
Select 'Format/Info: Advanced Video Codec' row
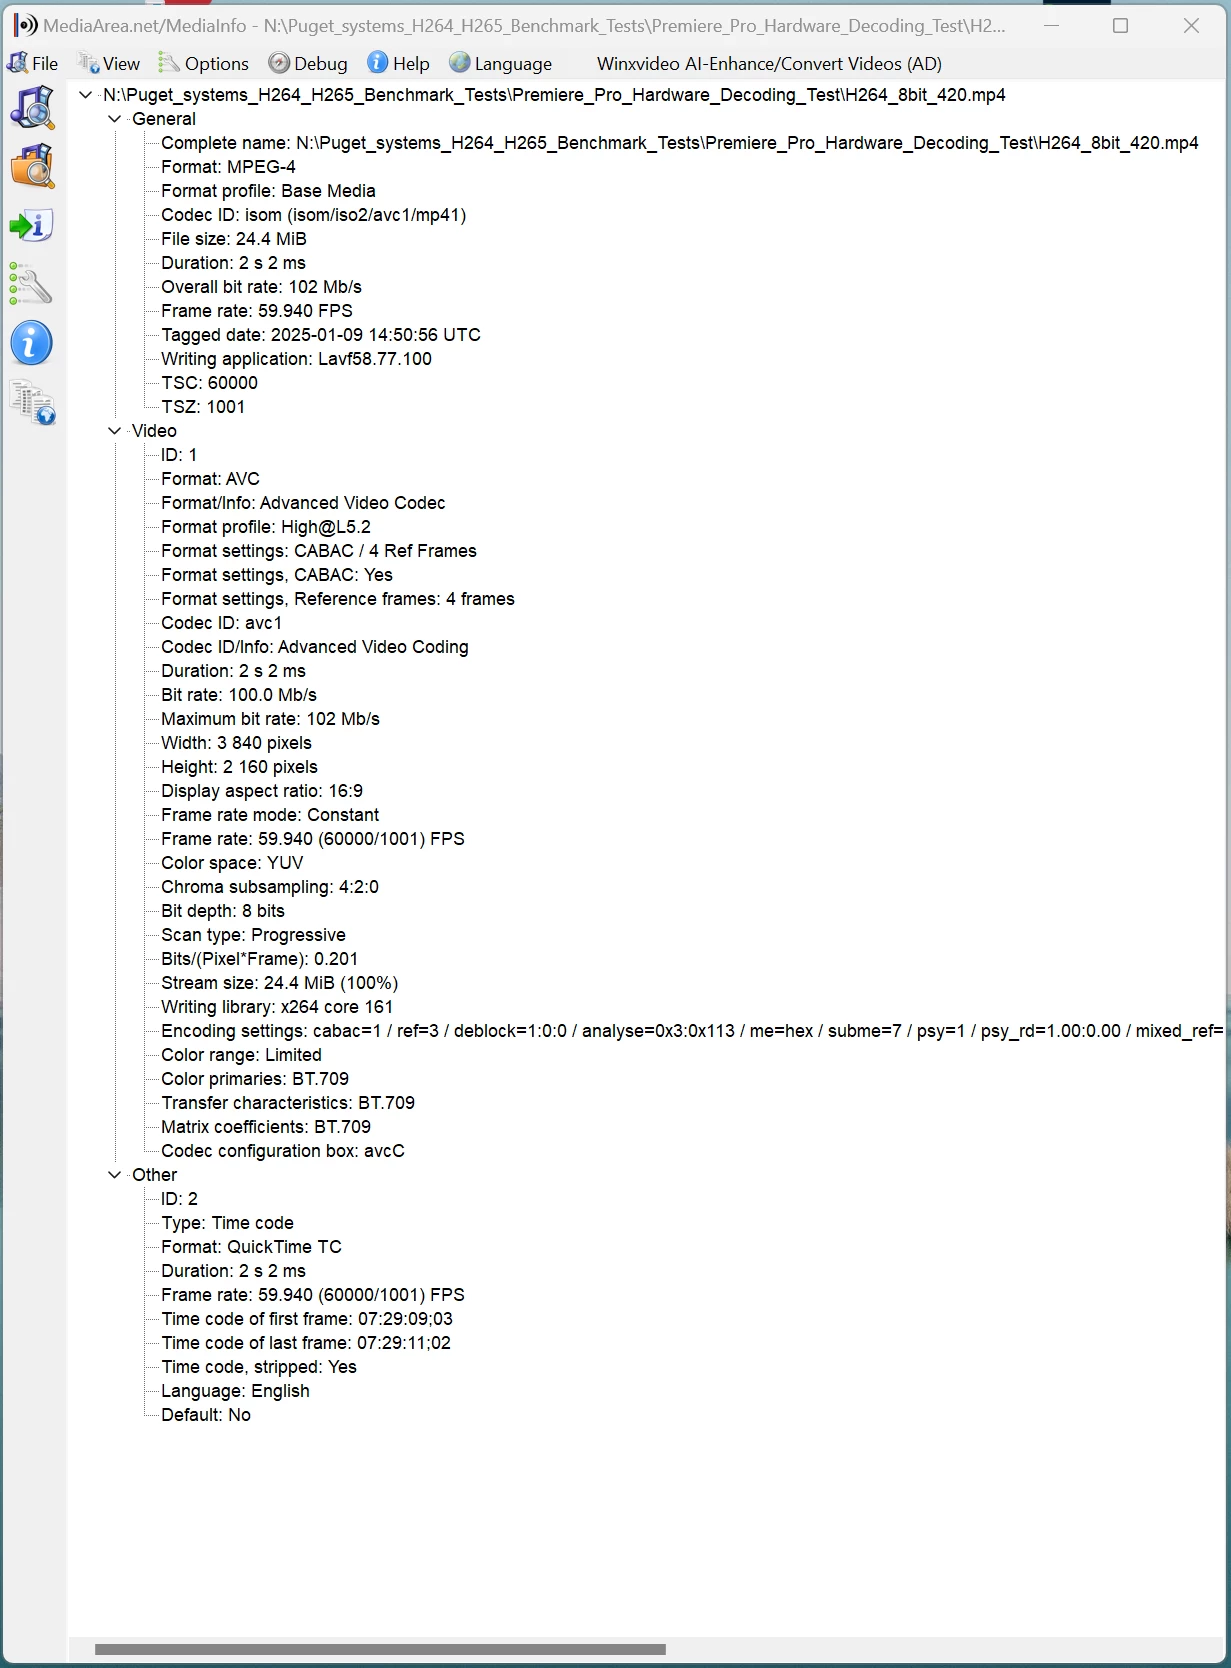click(303, 503)
